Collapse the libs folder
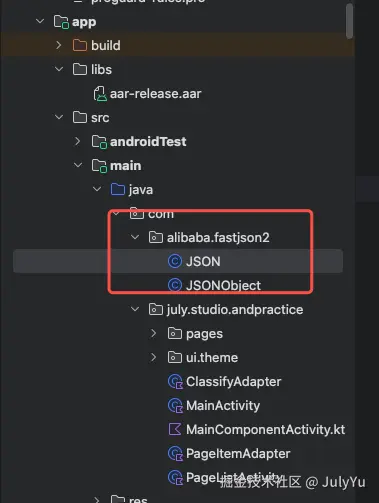379x503 pixels. [59, 69]
